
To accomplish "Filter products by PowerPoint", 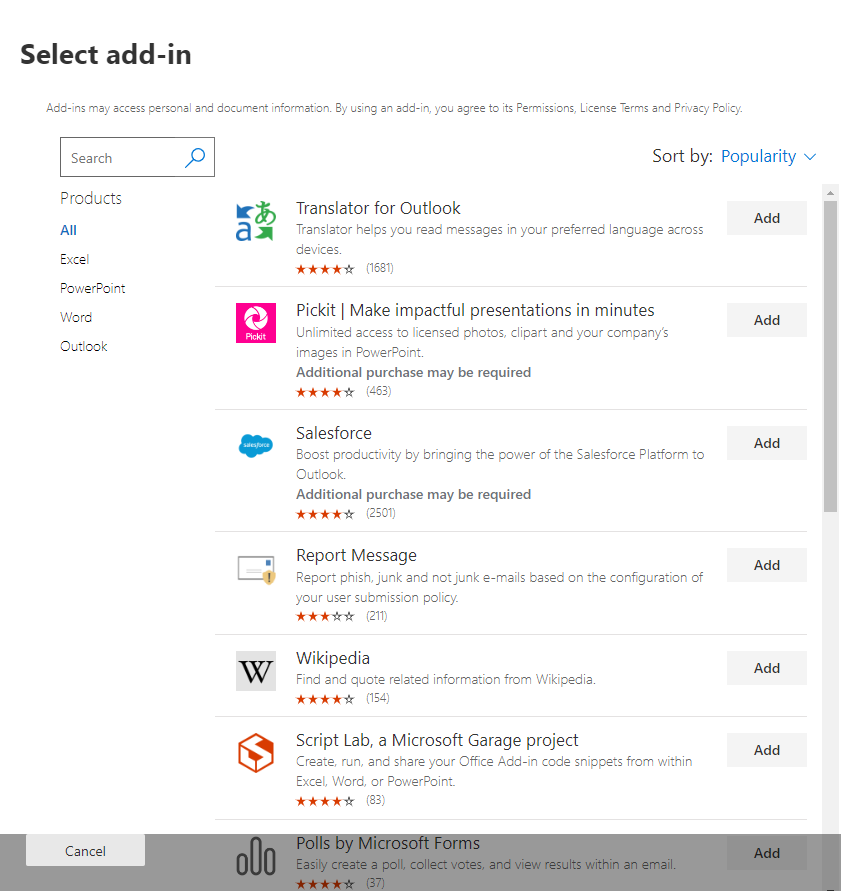I will pos(92,288).
